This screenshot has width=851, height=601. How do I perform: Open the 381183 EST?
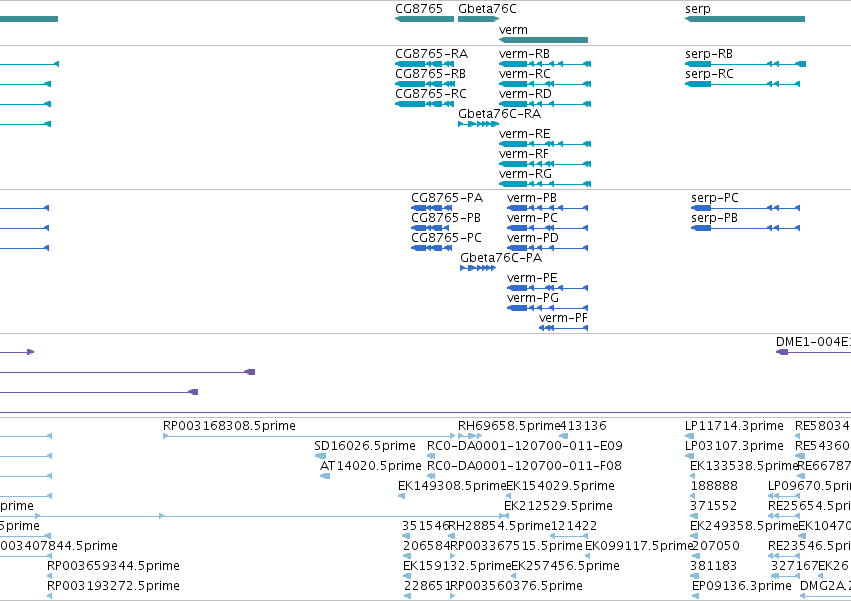click(x=694, y=576)
